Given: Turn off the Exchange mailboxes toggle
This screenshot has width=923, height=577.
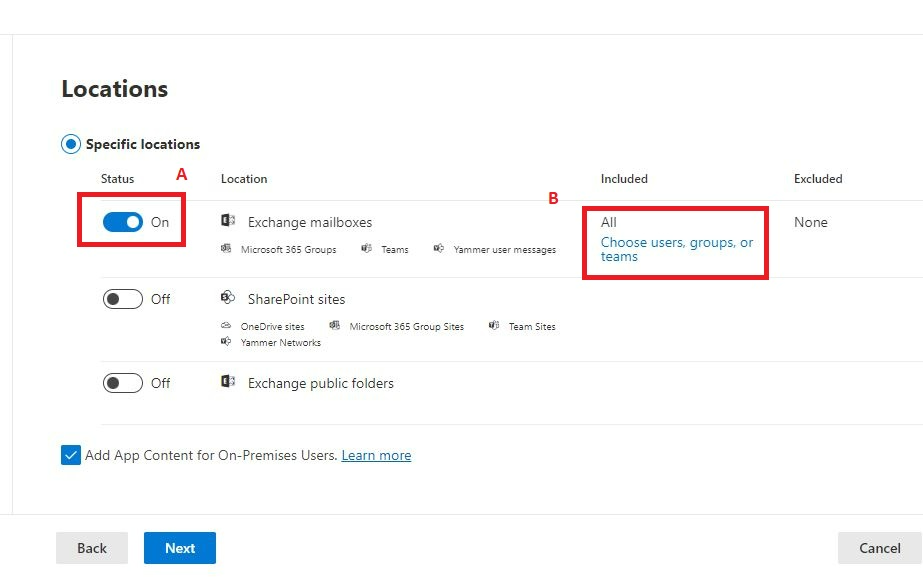Looking at the screenshot, I should pyautogui.click(x=122, y=222).
